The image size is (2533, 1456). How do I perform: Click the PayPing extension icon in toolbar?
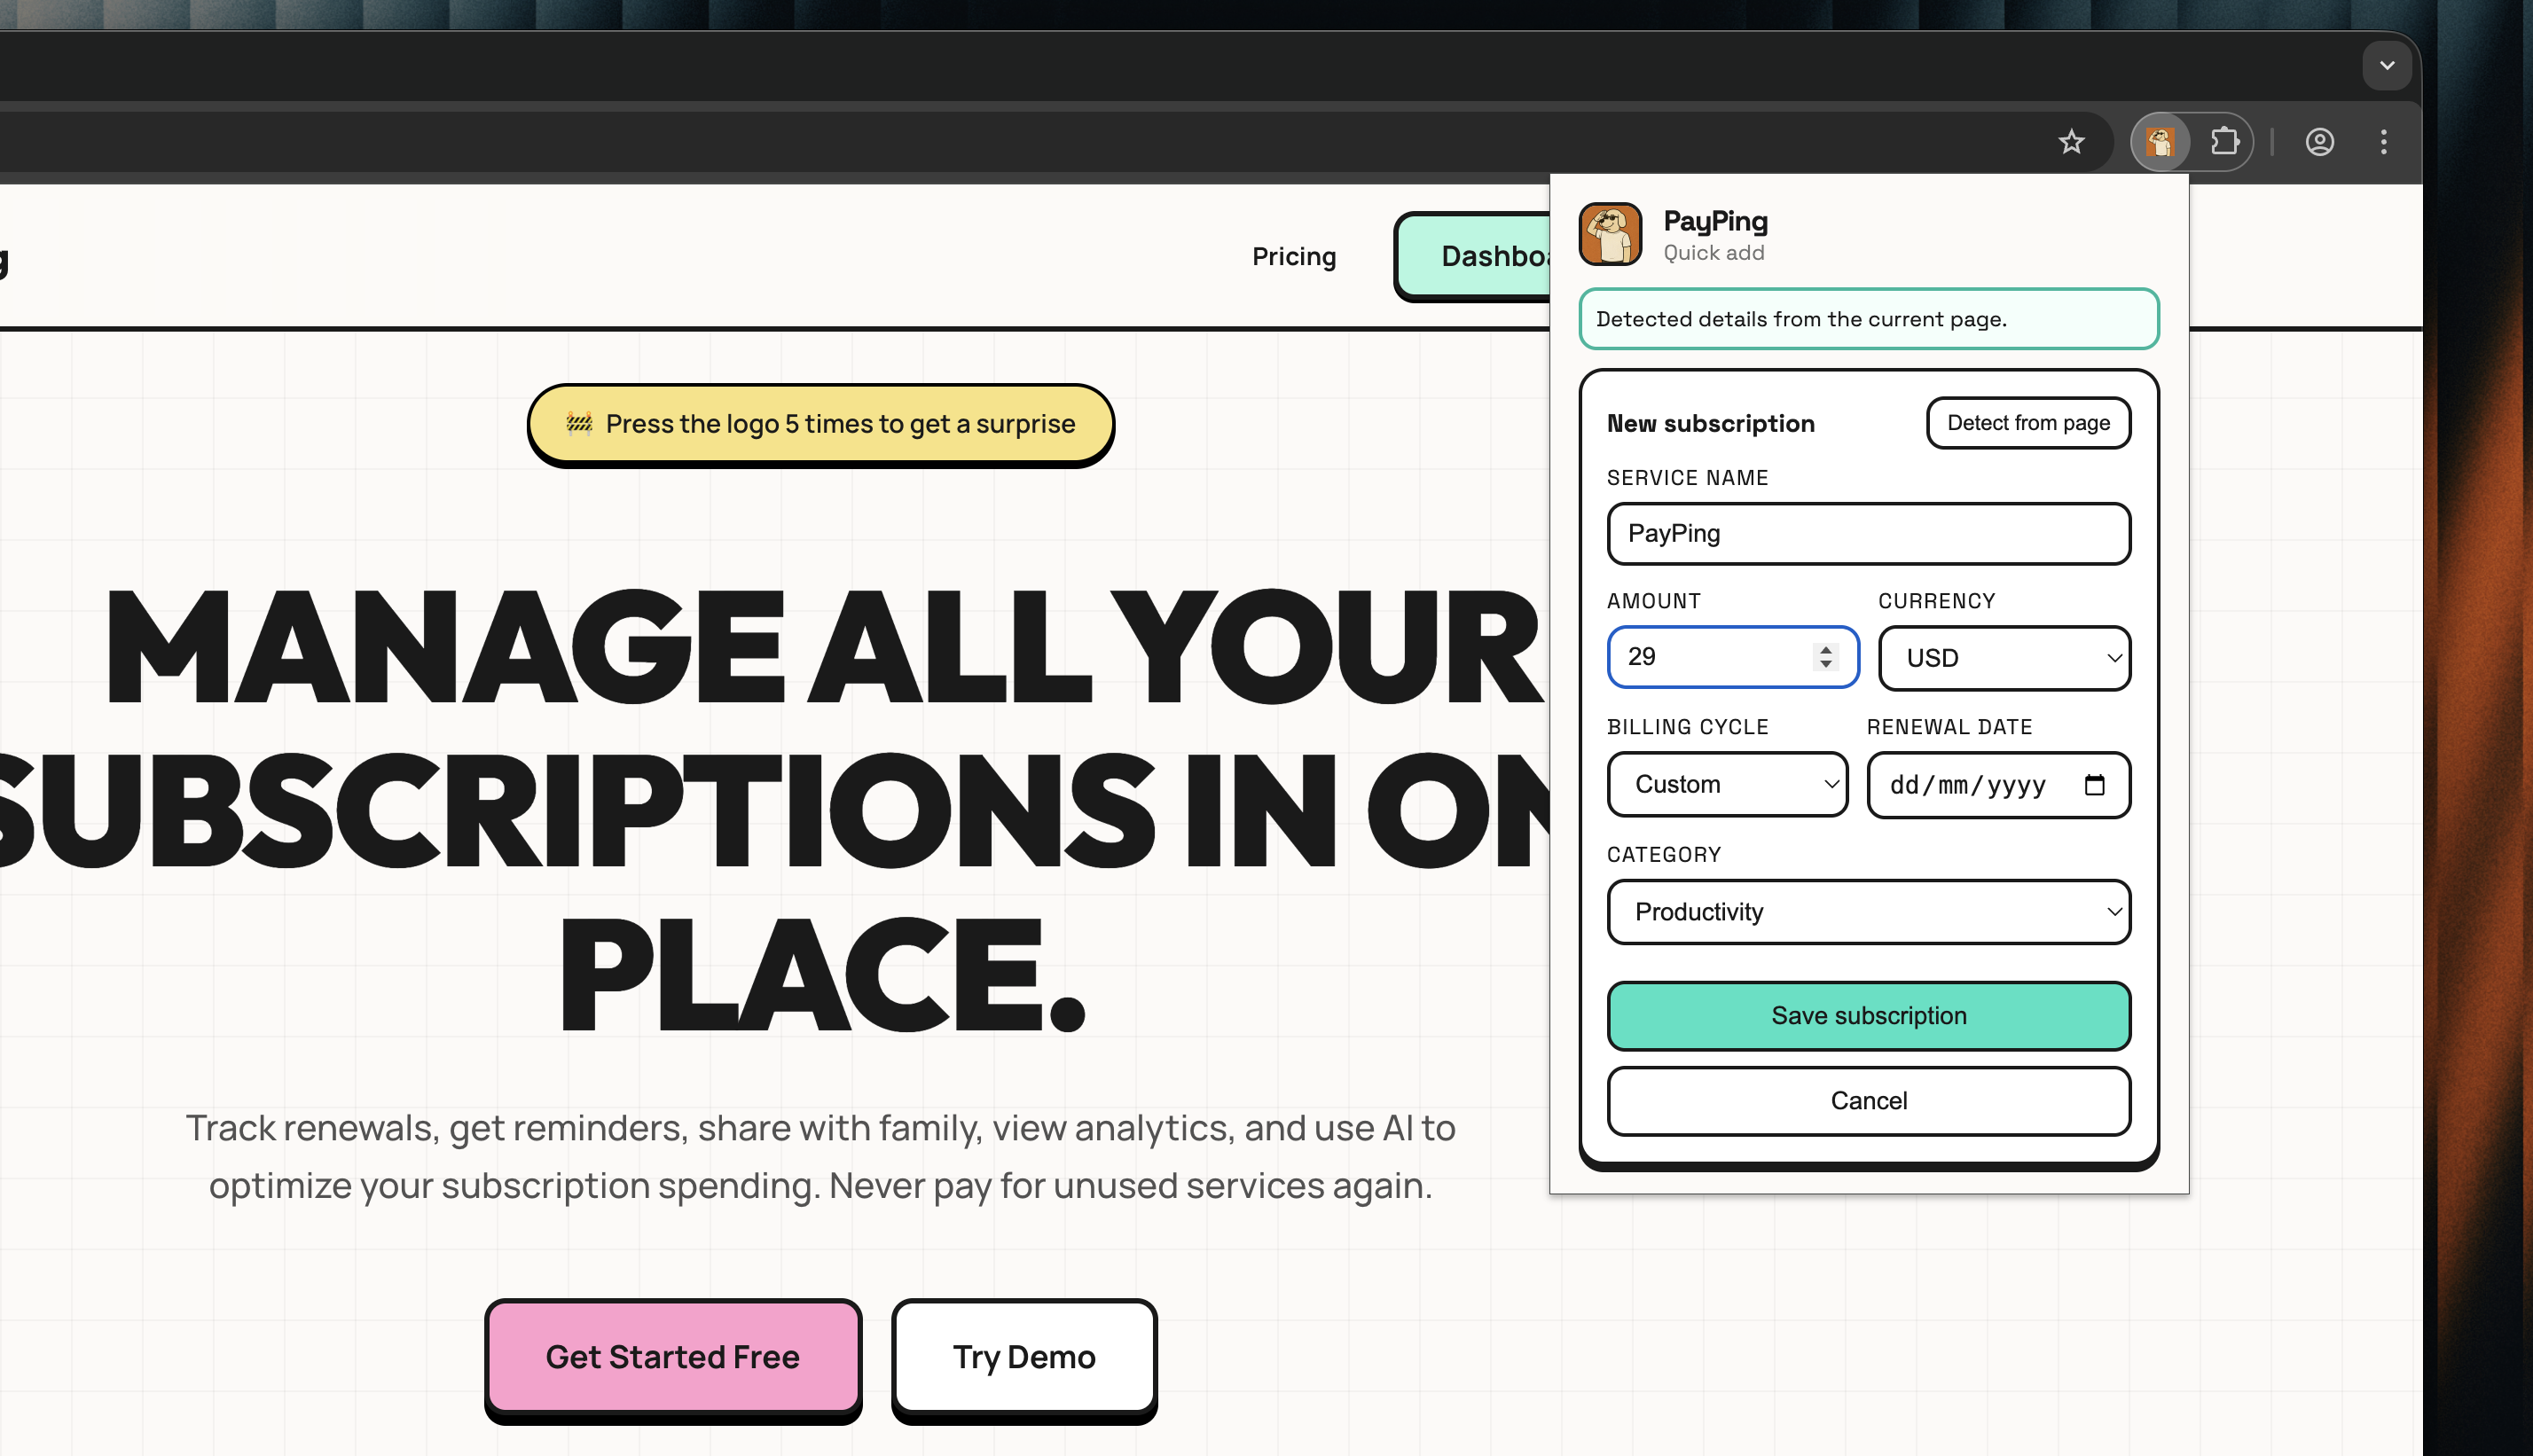[x=2160, y=142]
